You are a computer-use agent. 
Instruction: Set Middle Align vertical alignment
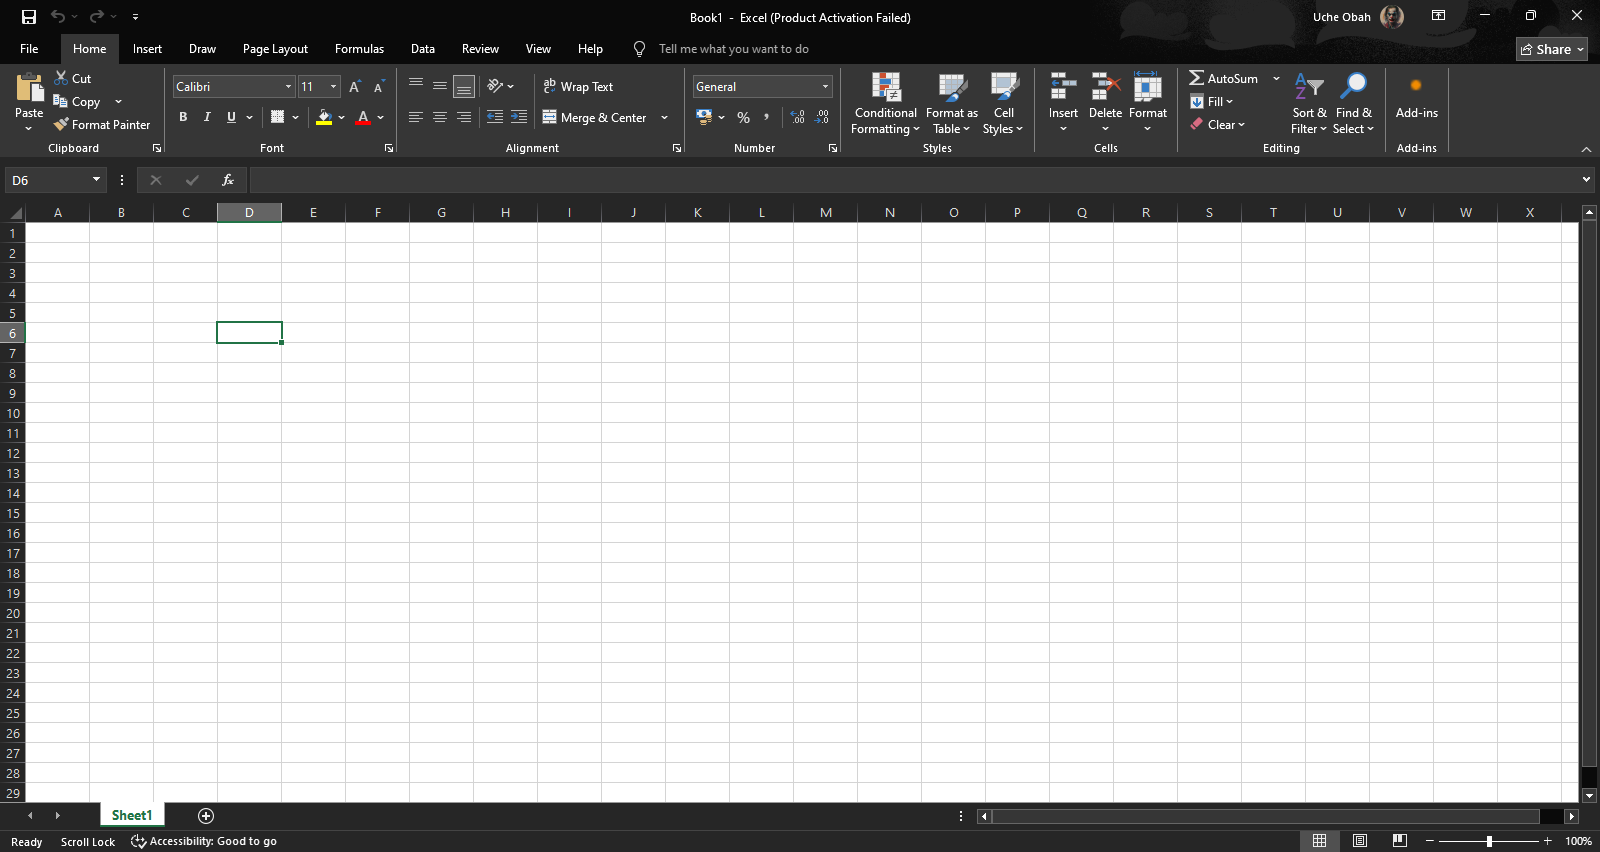tap(440, 86)
